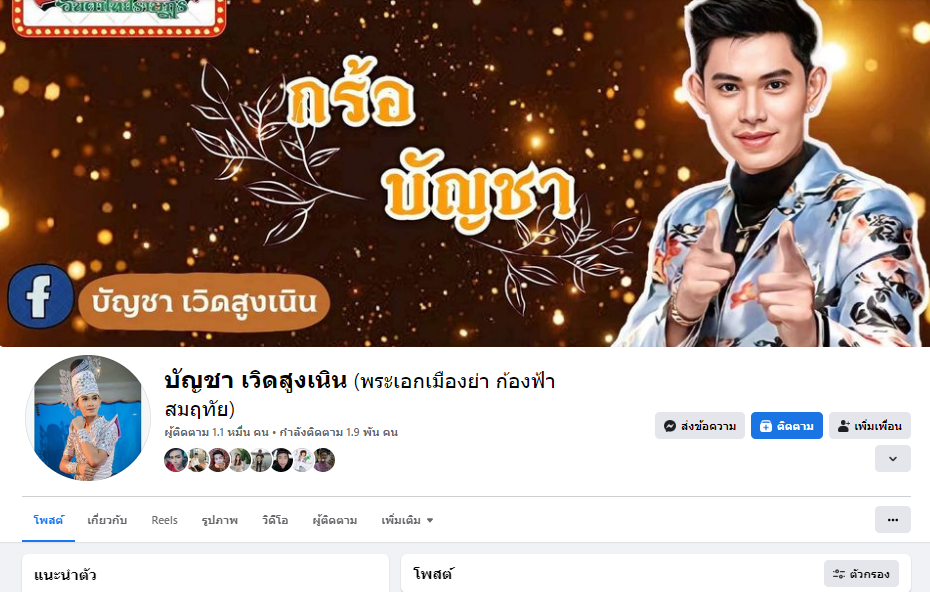Open the circular profile picture

pyautogui.click(x=87, y=418)
